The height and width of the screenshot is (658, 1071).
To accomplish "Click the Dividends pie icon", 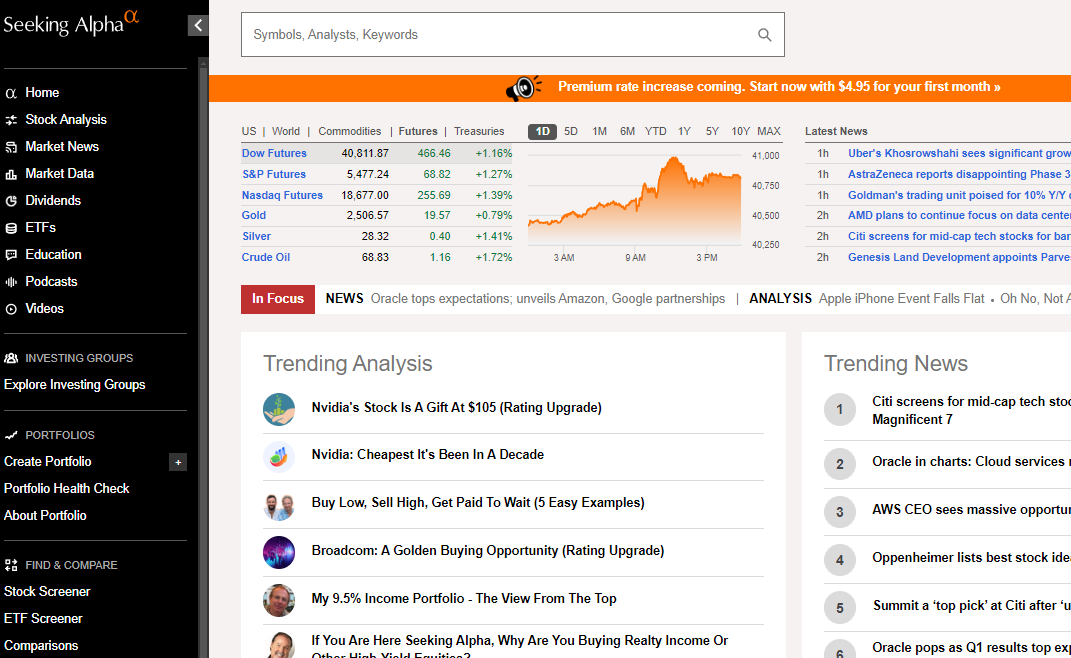I will tap(11, 201).
